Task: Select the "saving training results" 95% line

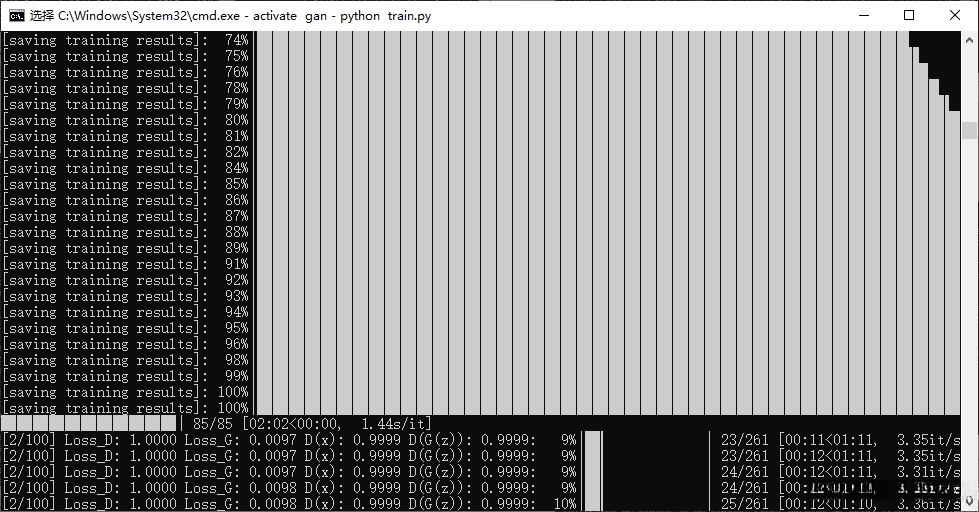Action: pyautogui.click(x=125, y=328)
